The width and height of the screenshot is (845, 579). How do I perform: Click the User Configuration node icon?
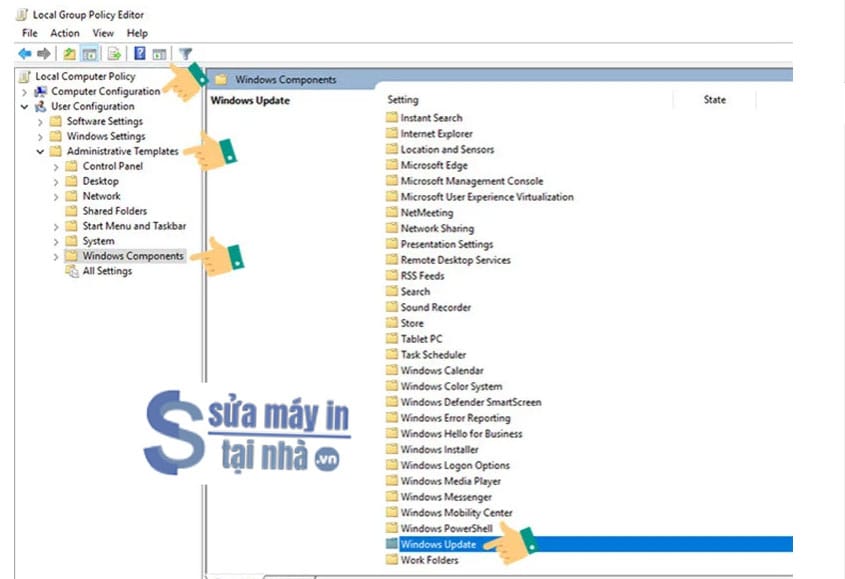pyautogui.click(x=40, y=107)
